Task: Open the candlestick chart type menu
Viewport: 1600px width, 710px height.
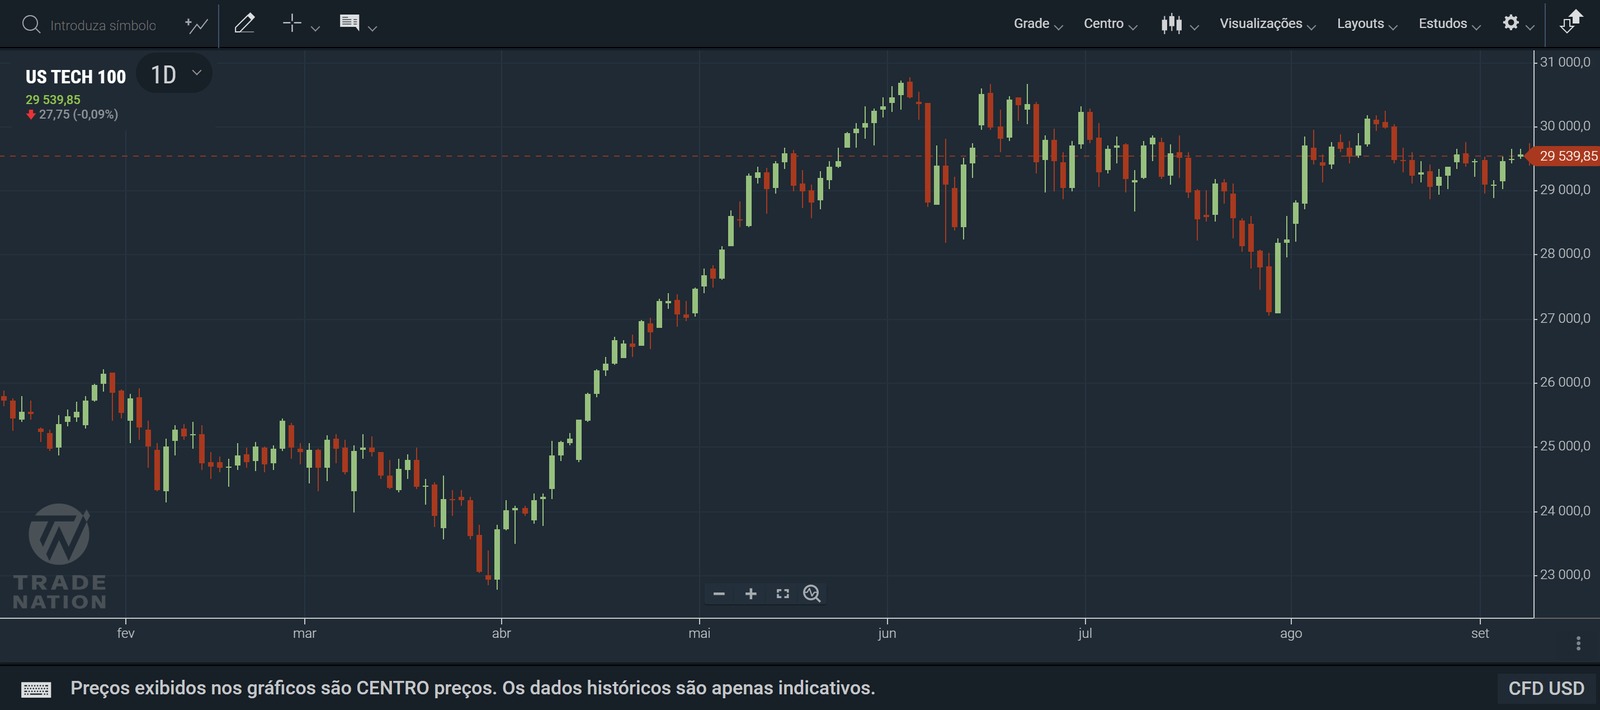Action: [1179, 24]
